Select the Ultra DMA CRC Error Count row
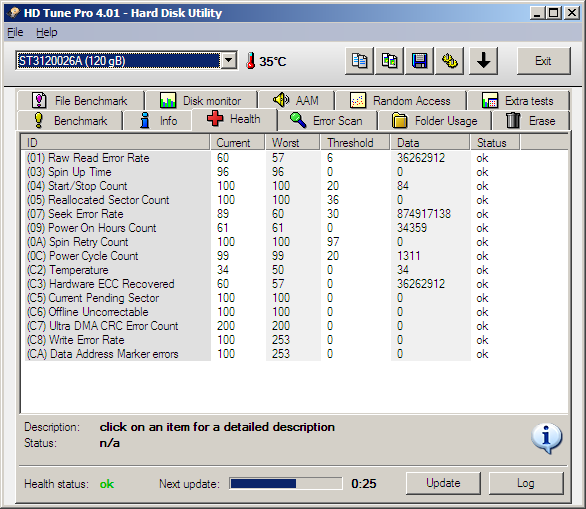 point(295,326)
